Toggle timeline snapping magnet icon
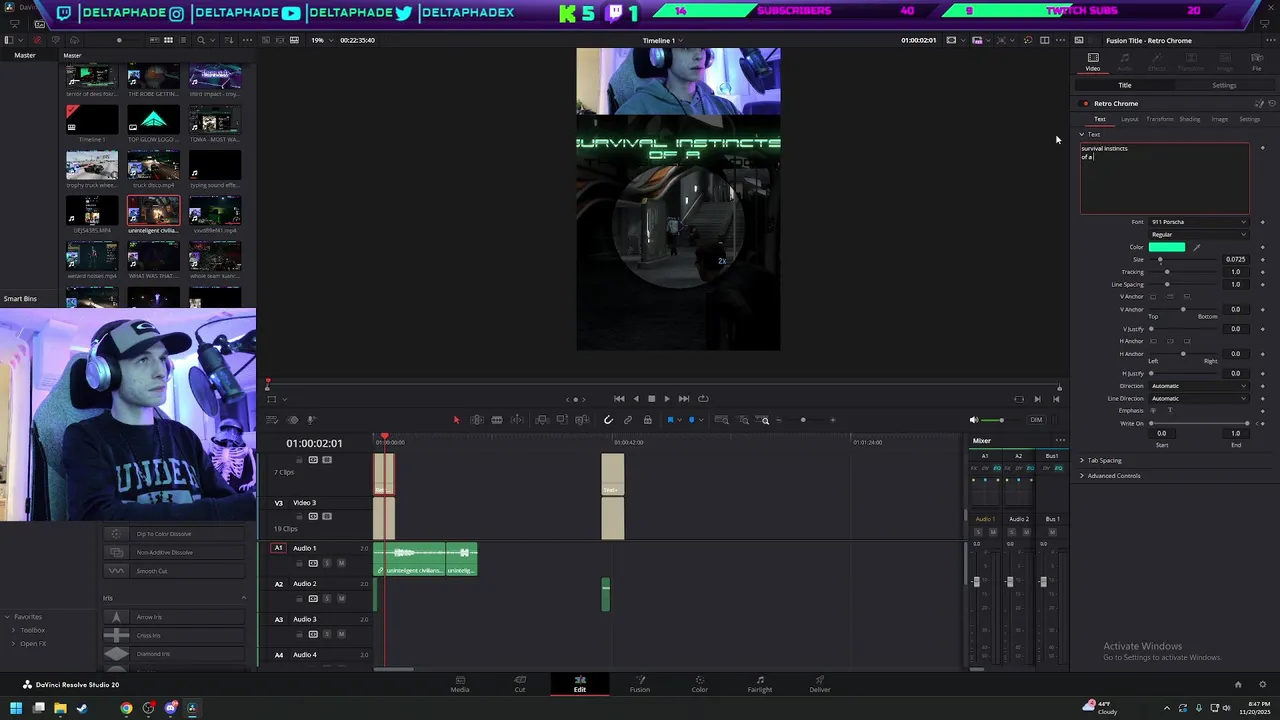Screen dimensions: 1280x720 pyautogui.click(x=608, y=420)
